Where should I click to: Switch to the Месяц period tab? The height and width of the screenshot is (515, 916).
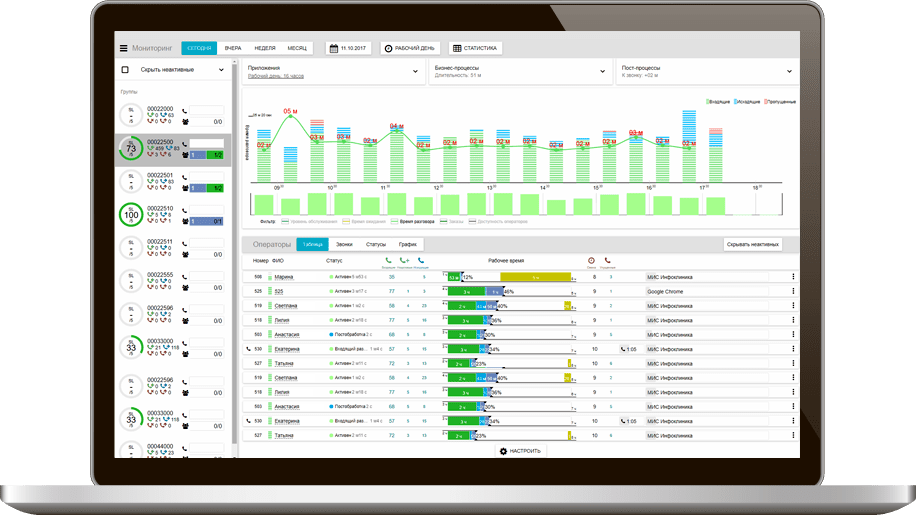click(x=297, y=48)
